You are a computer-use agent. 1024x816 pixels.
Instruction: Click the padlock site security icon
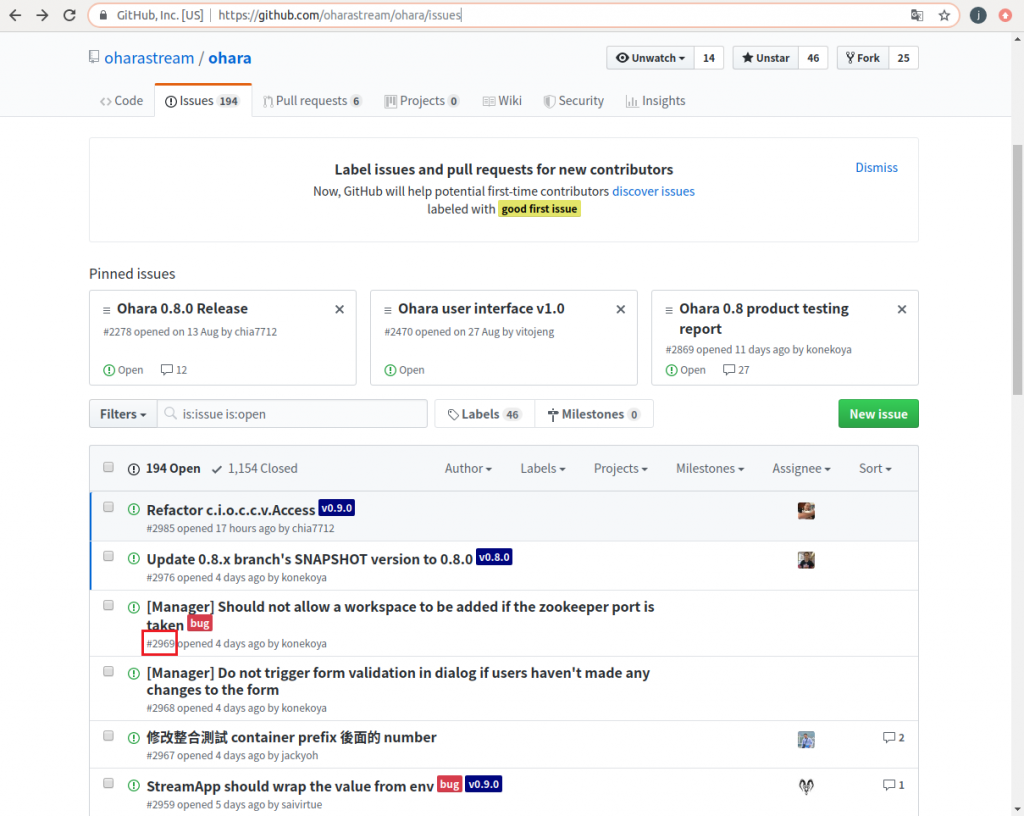click(x=103, y=15)
